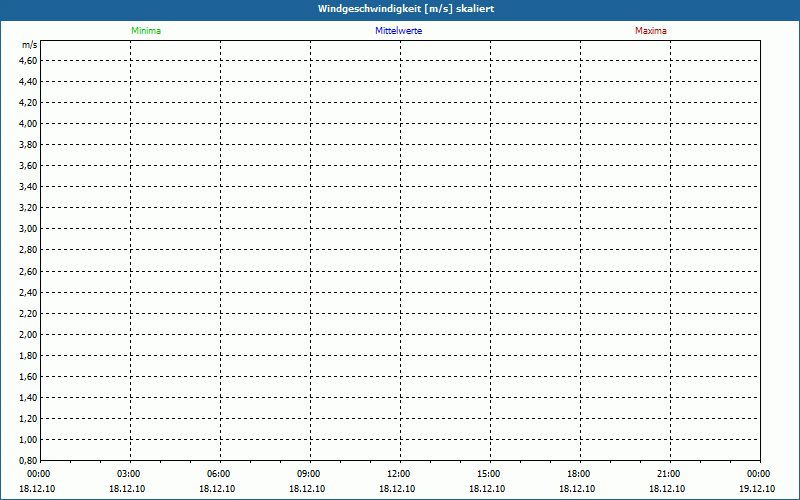Click the 21:00 time axis label
This screenshot has width=800, height=500.
pyautogui.click(x=668, y=474)
